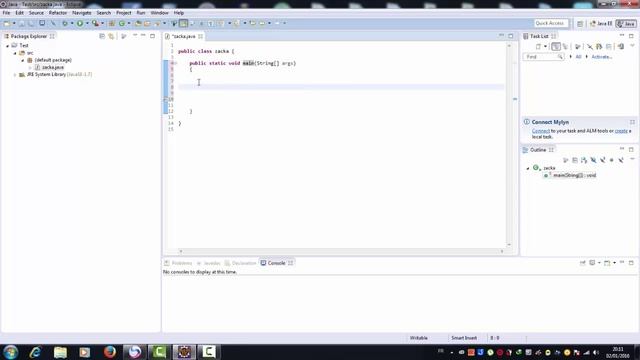
Task: Select zacka.java in Package Explorer
Action: click(53, 67)
